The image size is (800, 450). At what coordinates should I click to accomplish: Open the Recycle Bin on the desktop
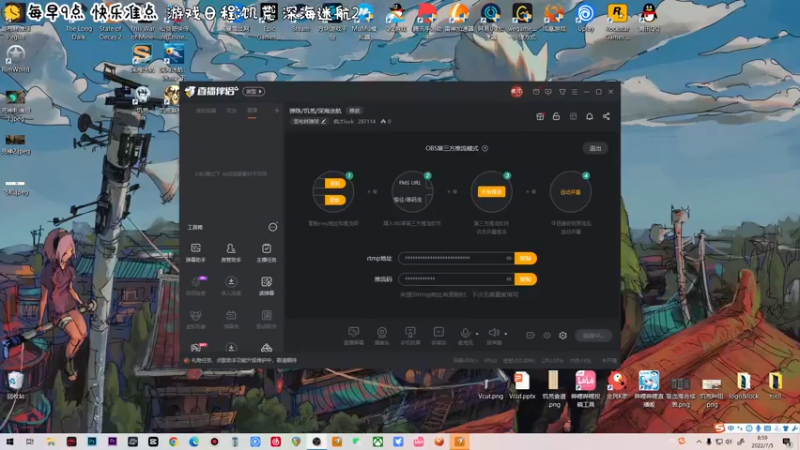(15, 385)
